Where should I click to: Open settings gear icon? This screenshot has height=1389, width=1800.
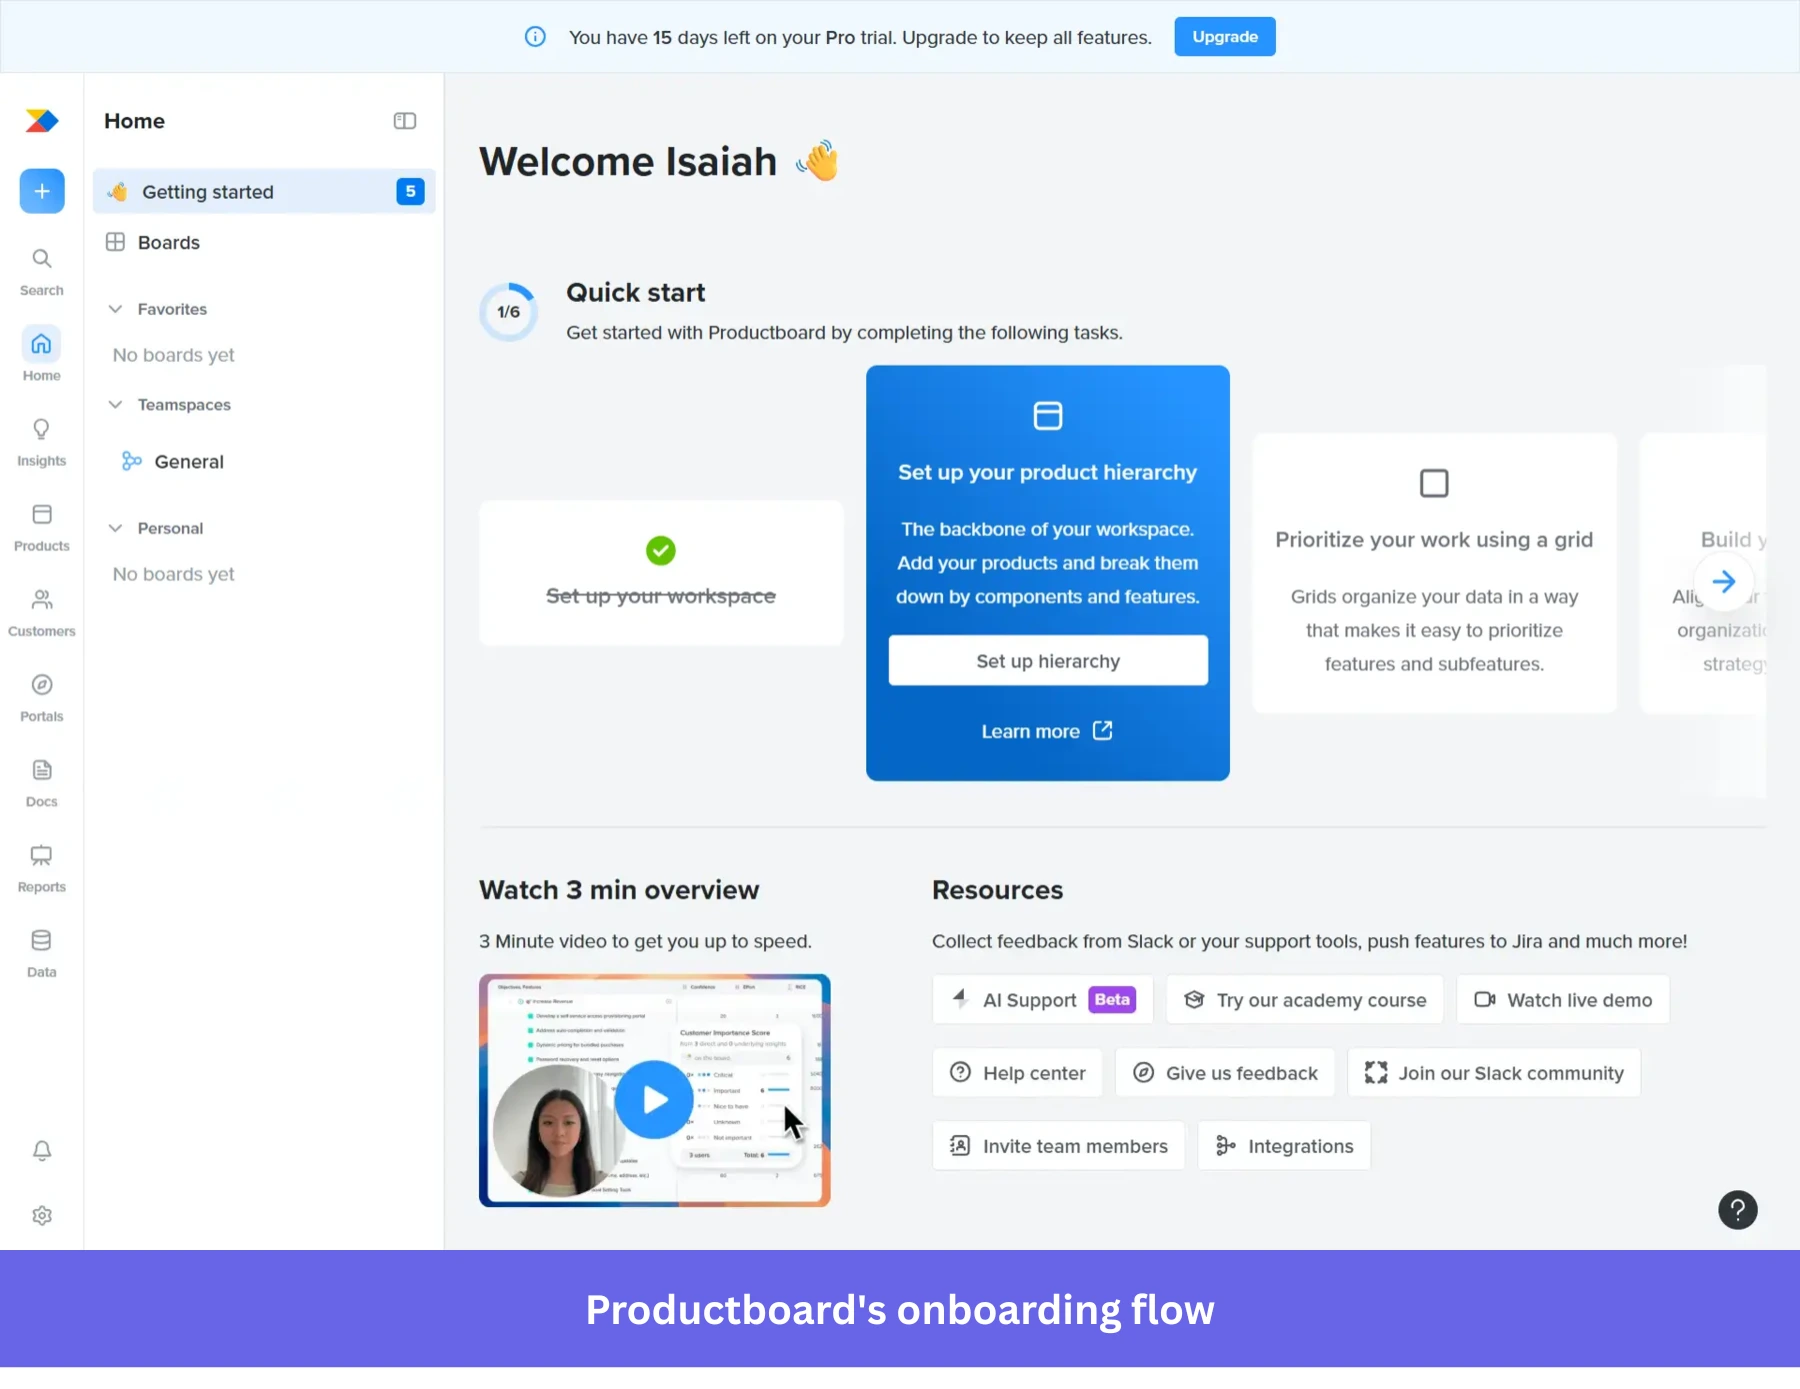click(42, 1216)
